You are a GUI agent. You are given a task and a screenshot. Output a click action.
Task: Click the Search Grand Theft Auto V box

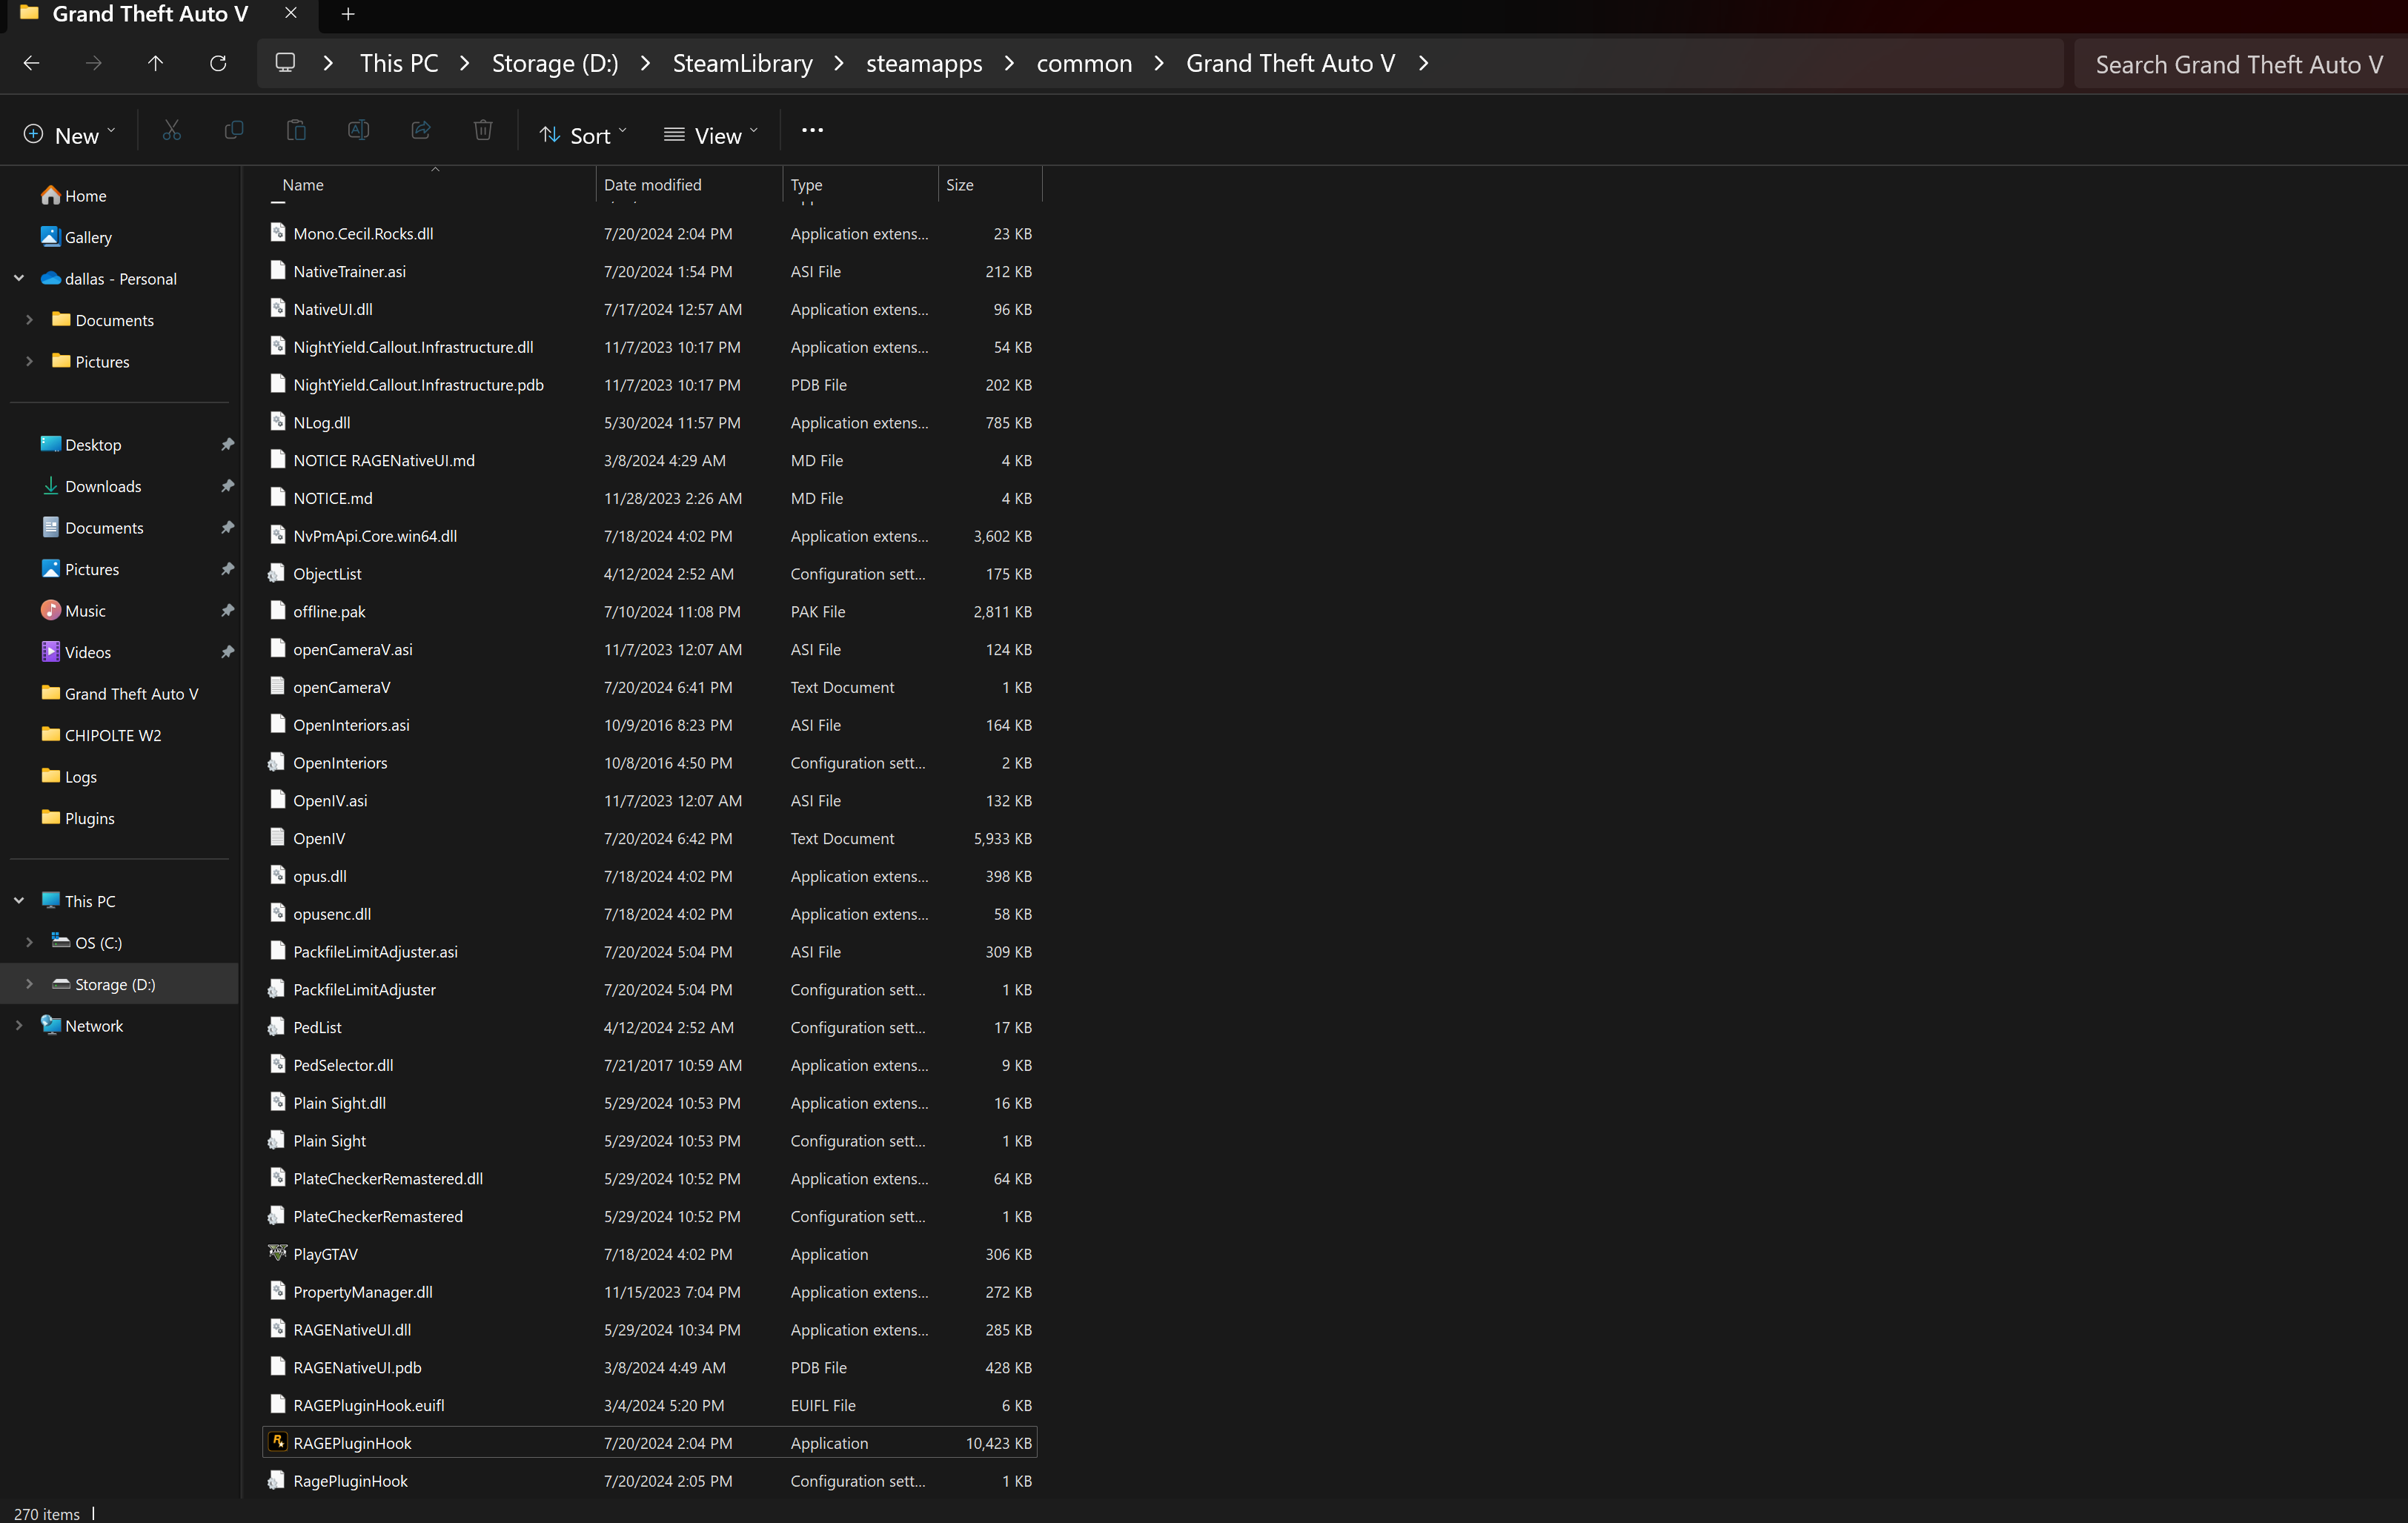point(2238,65)
